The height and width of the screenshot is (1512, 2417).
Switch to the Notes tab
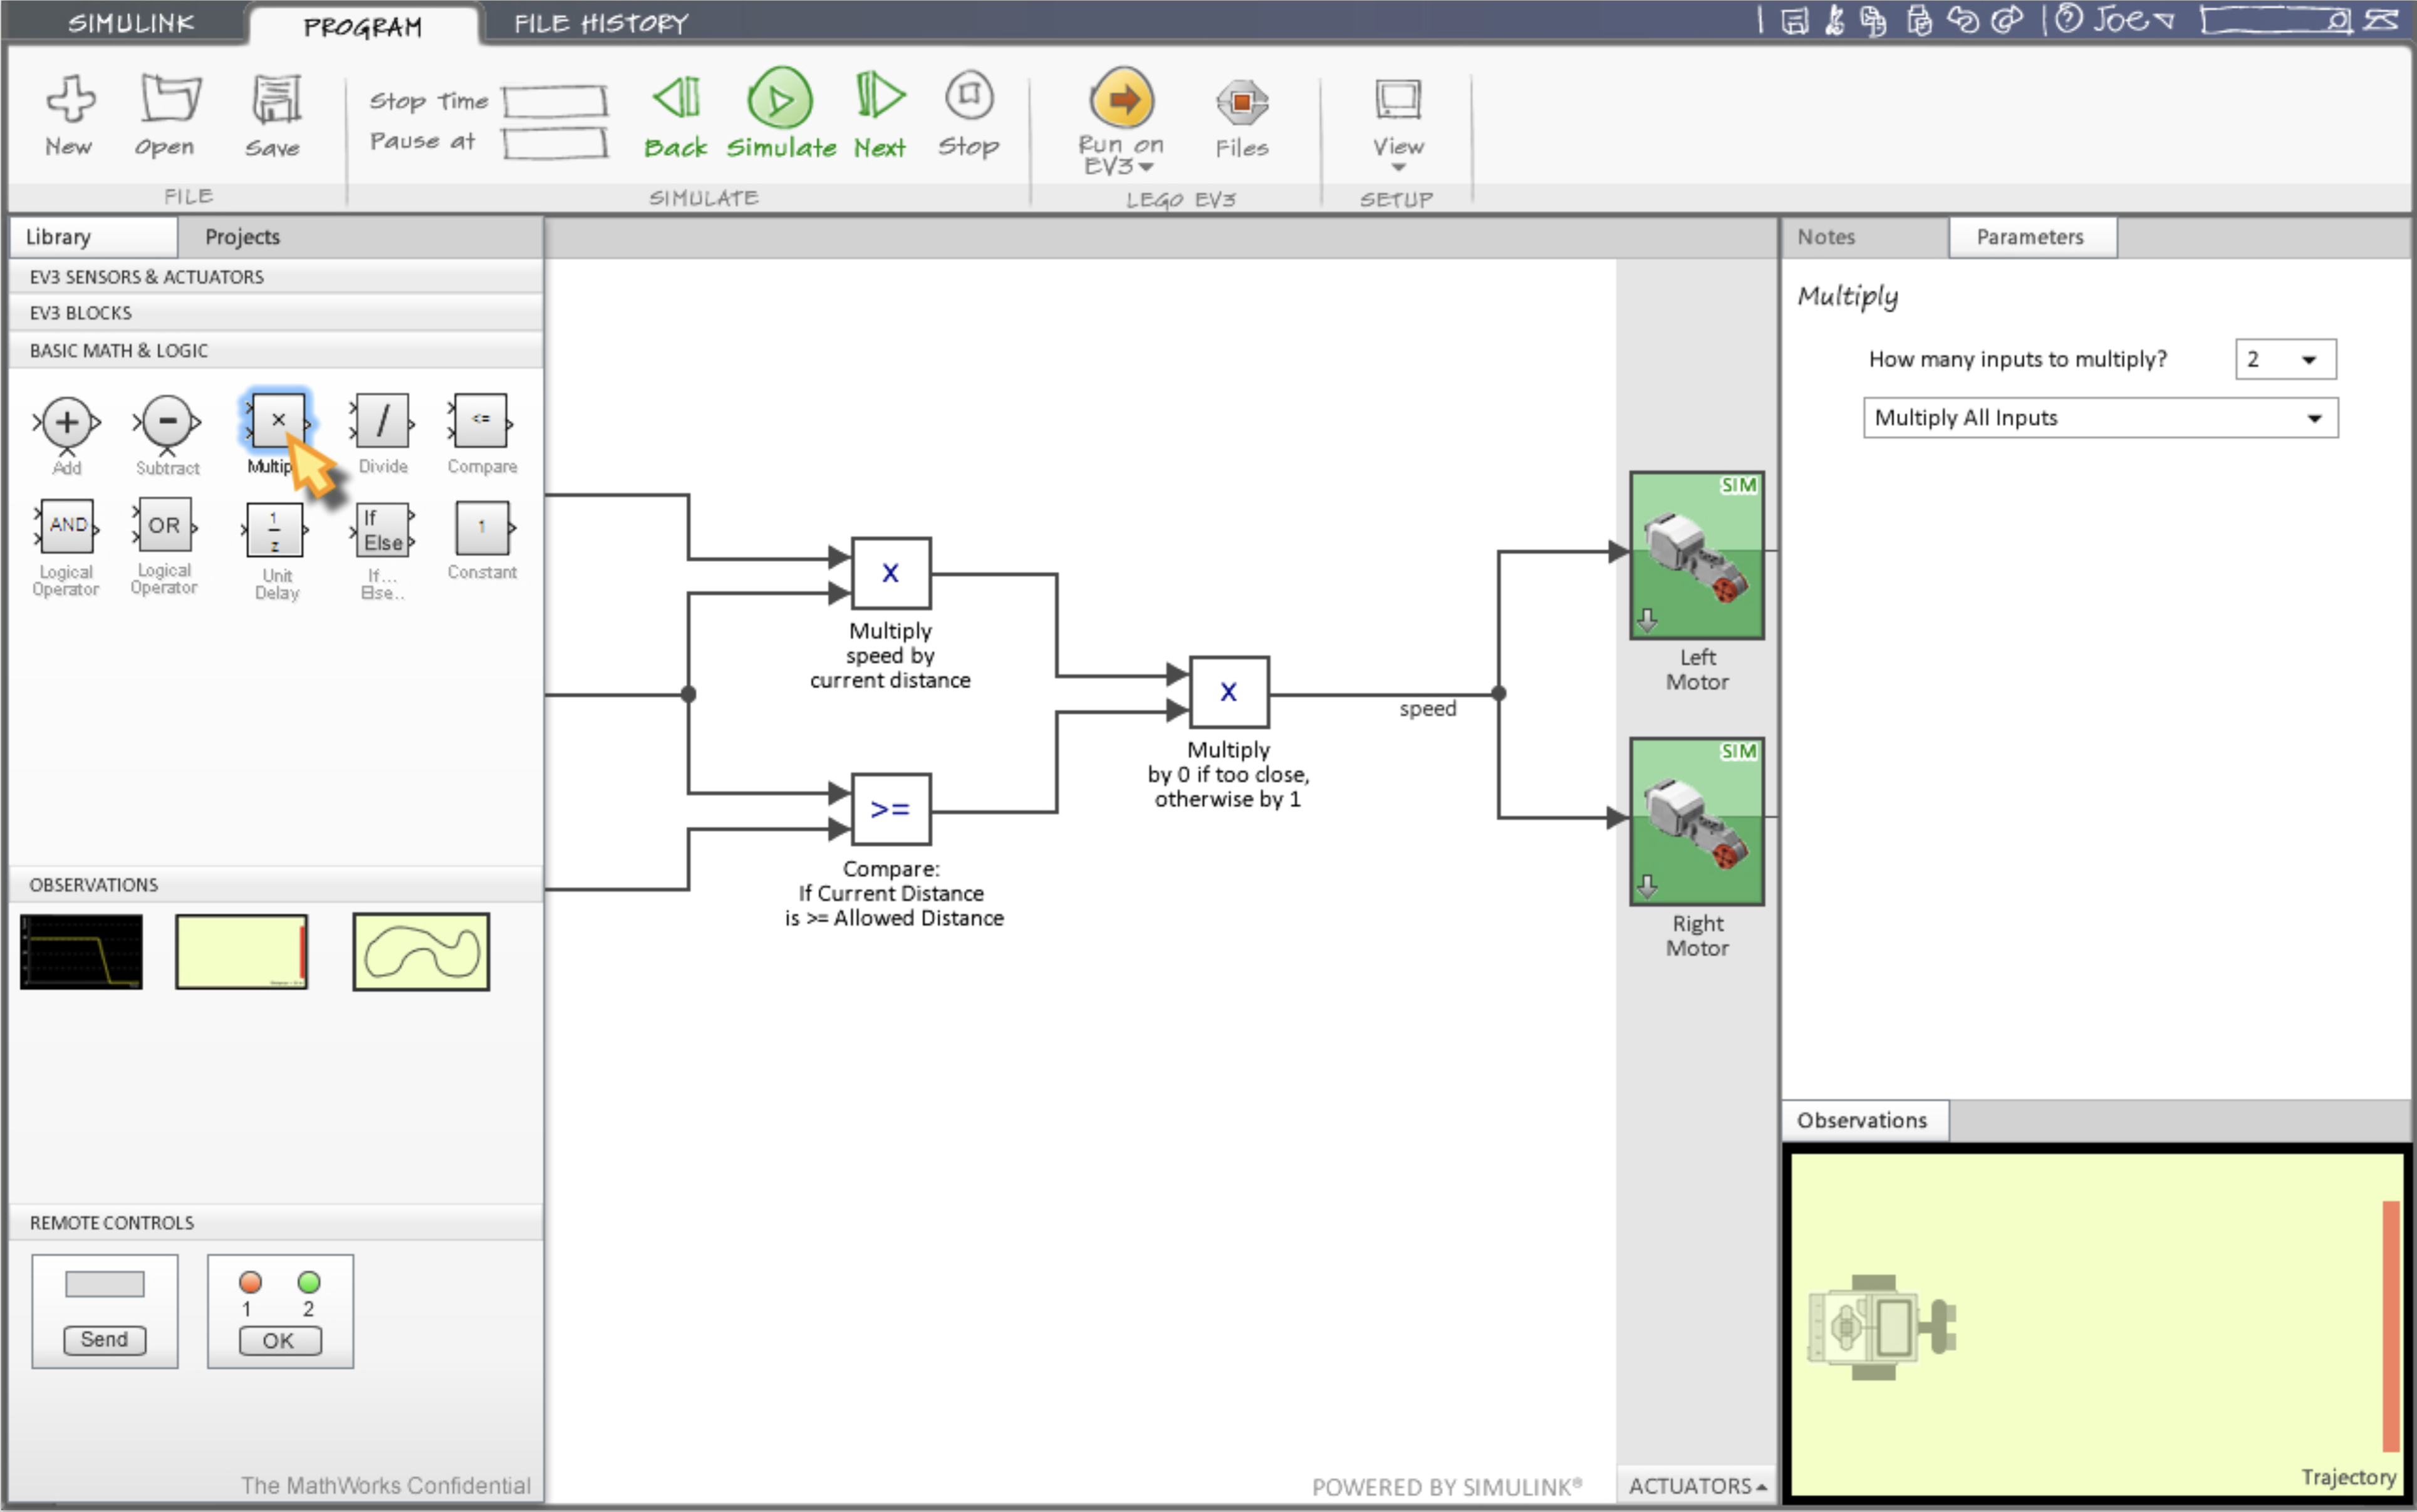pos(1826,237)
